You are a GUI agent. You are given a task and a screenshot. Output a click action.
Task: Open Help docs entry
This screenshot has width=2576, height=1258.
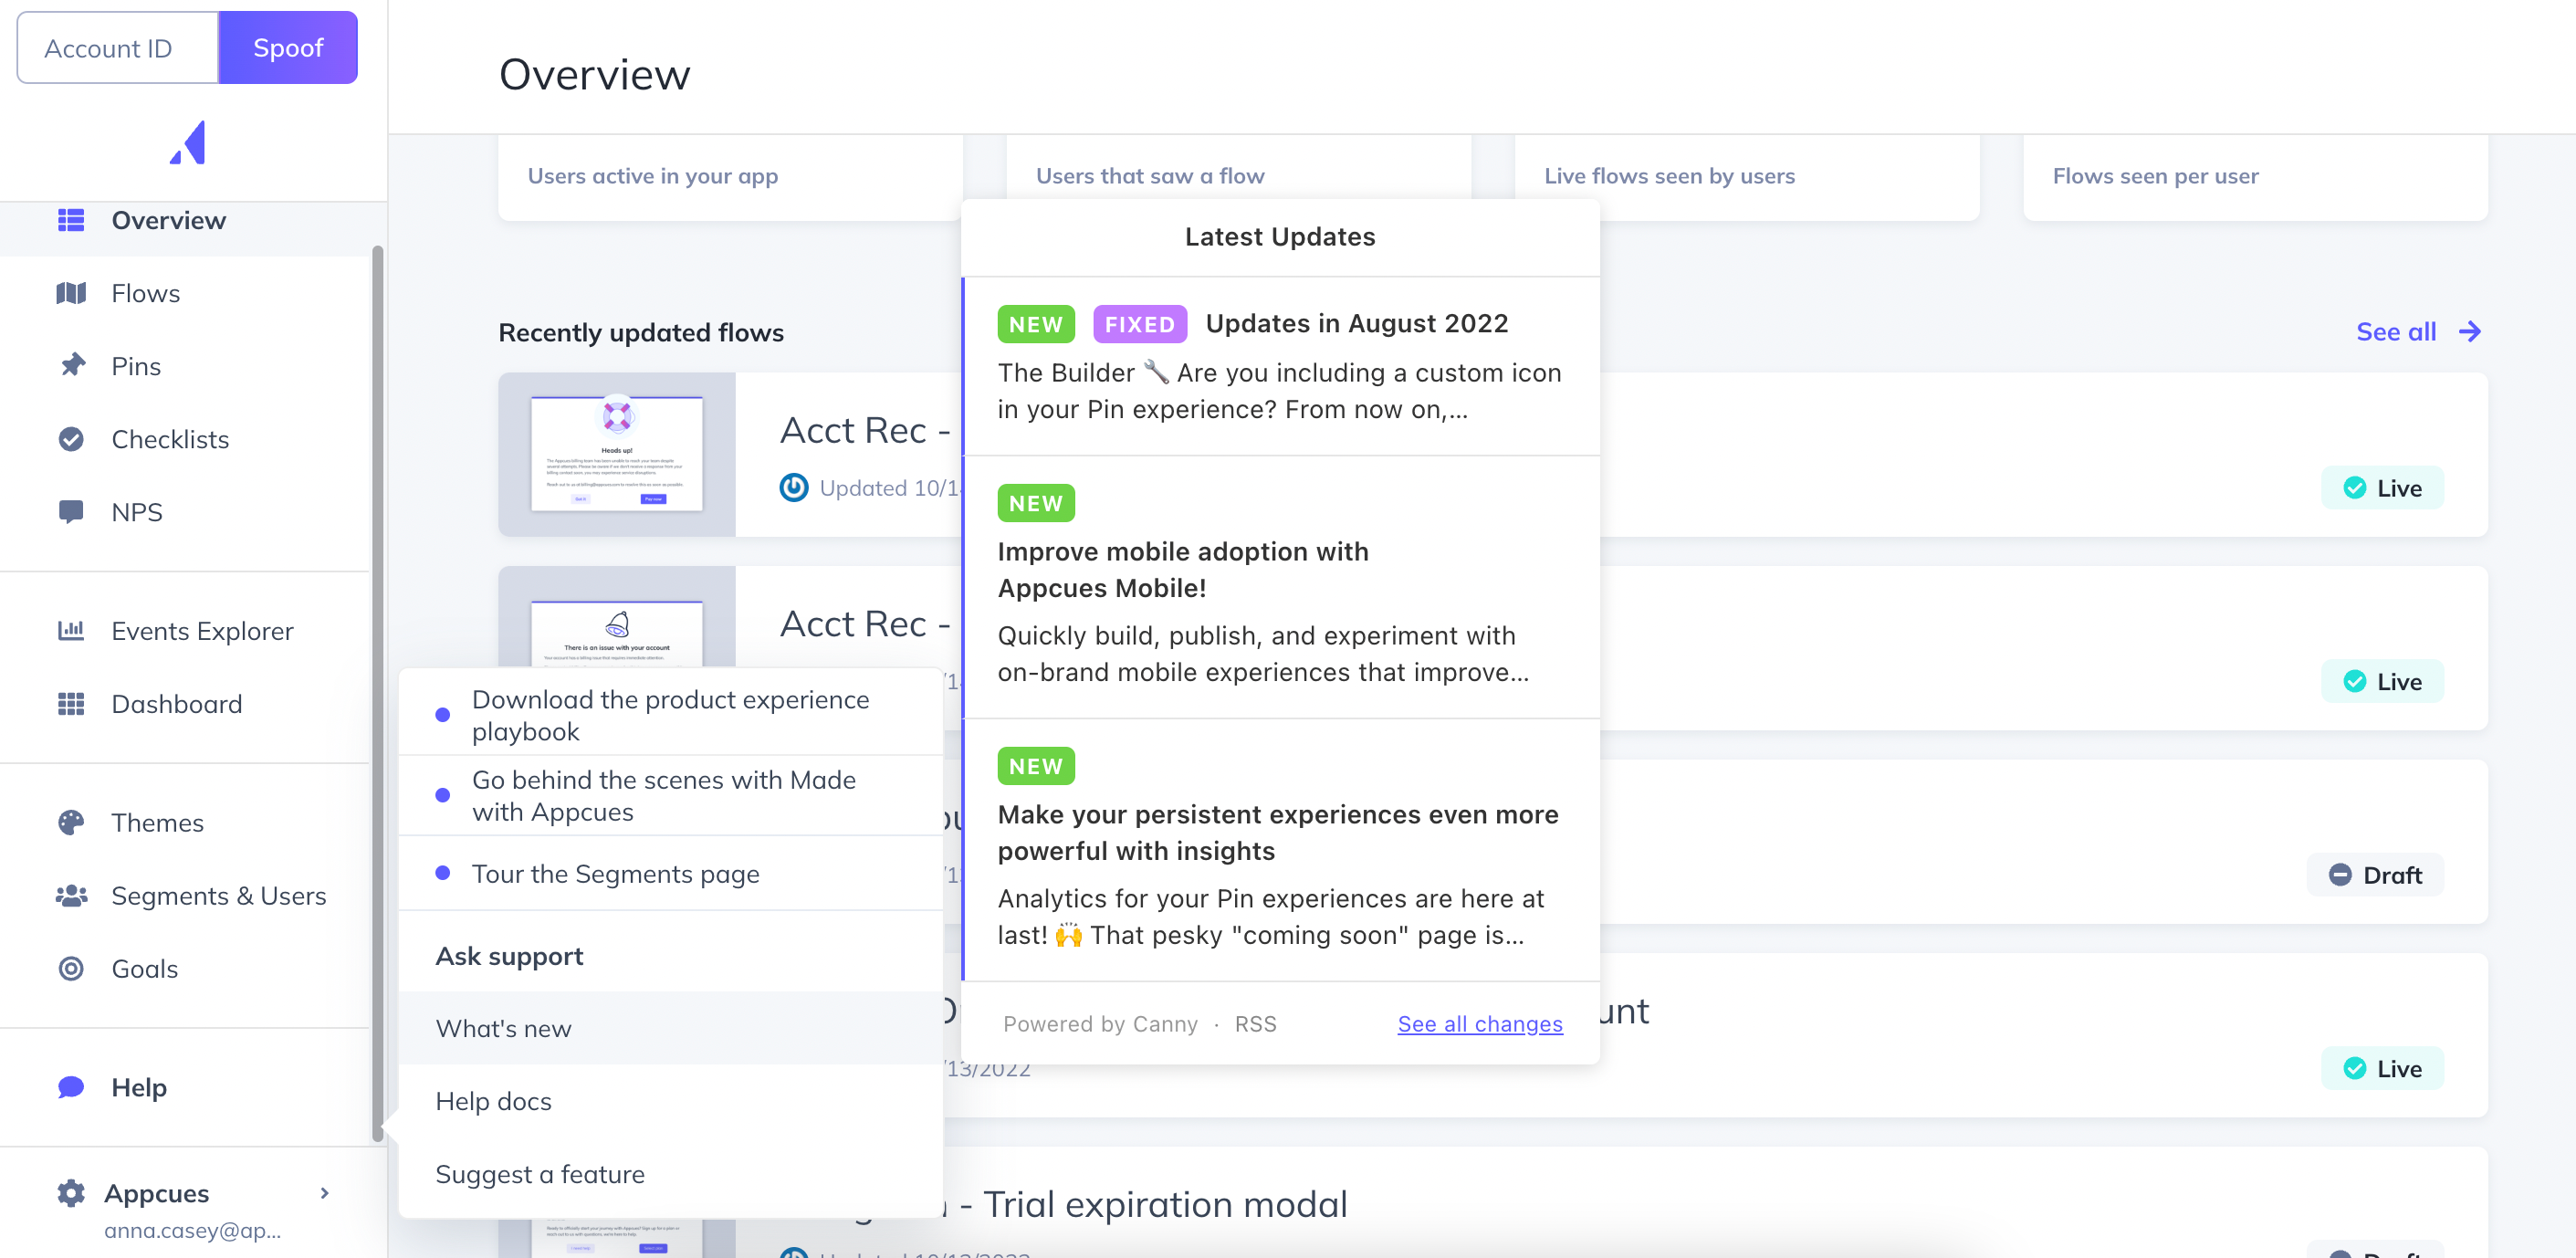[x=670, y=1101]
